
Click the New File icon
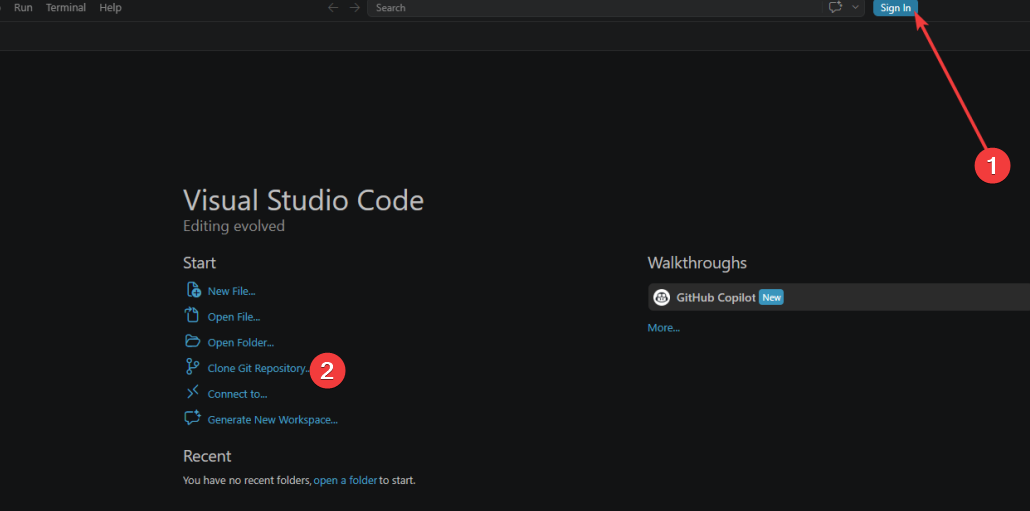tap(193, 290)
